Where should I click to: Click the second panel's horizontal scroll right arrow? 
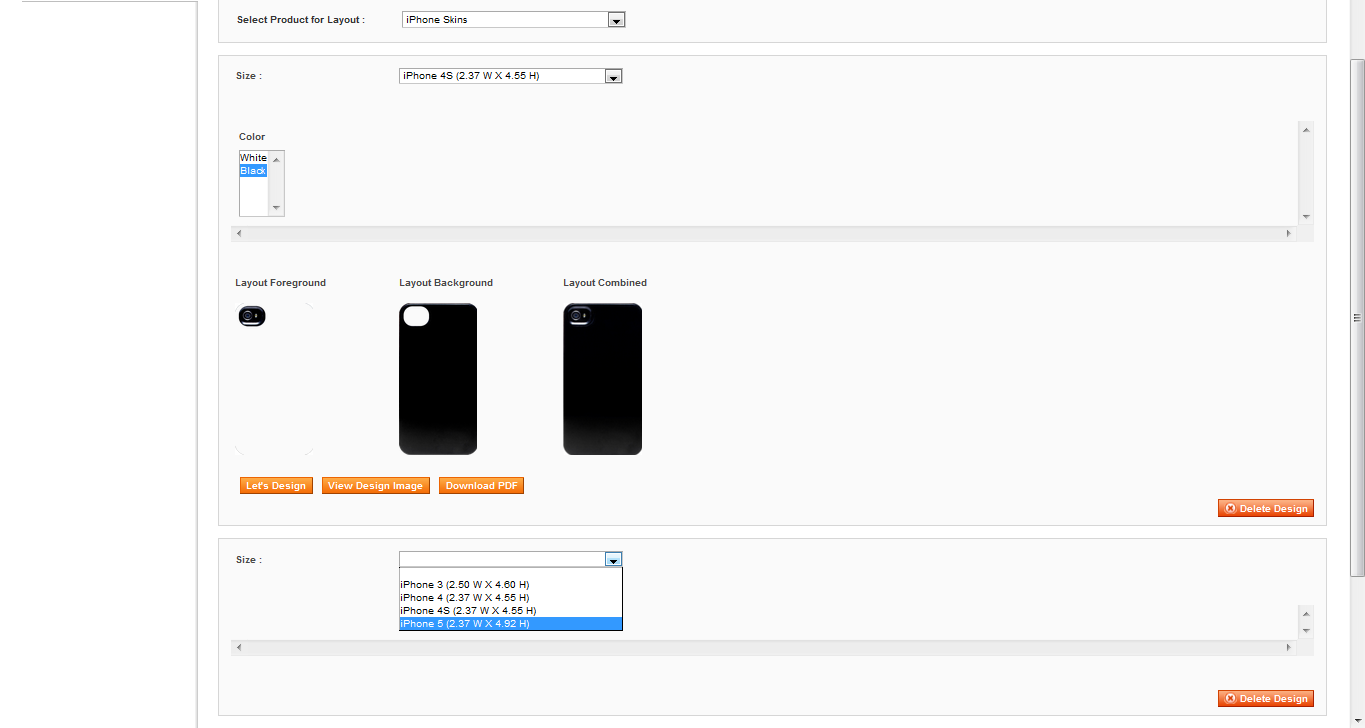(1289, 648)
